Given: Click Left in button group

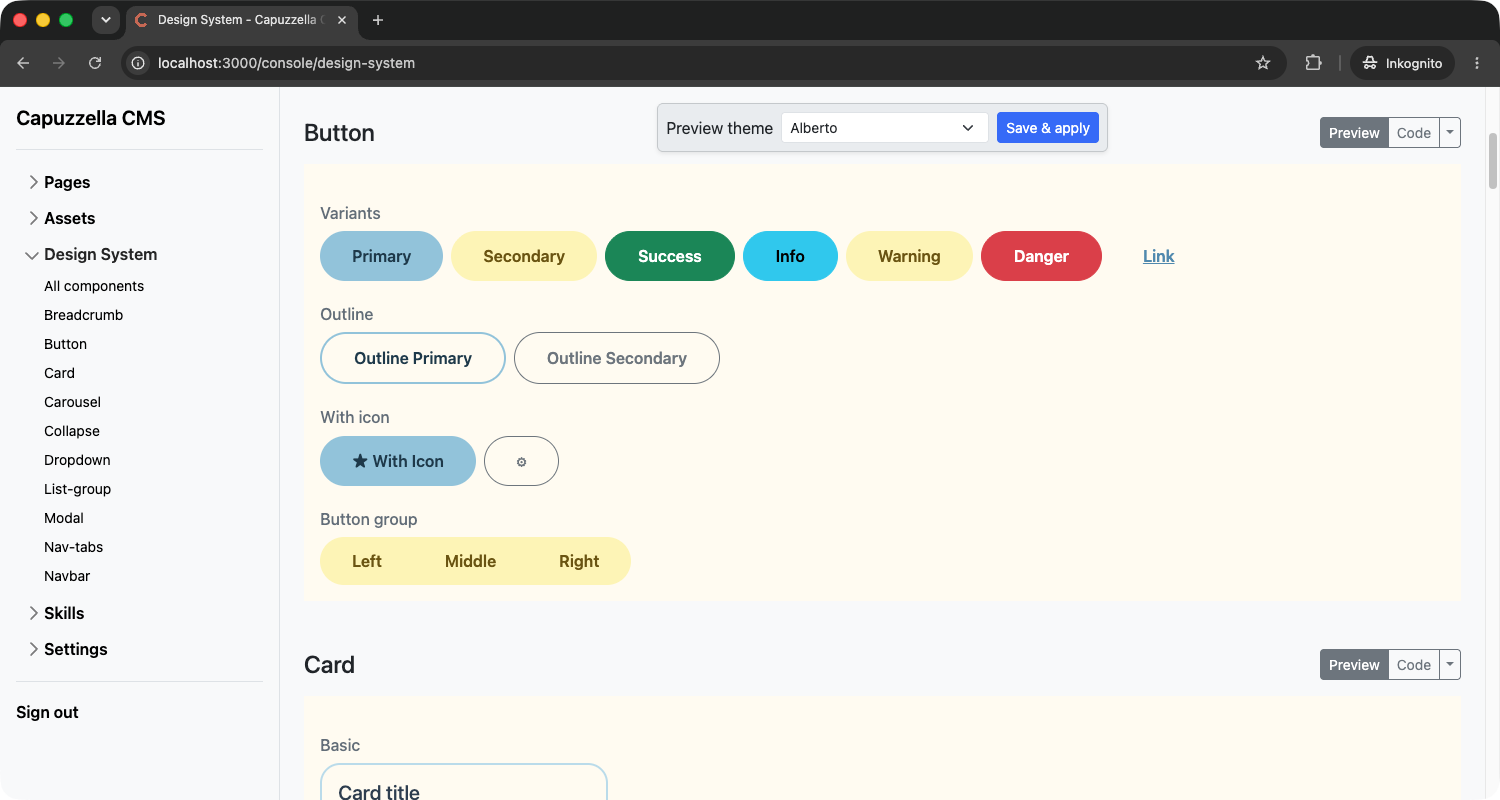Looking at the screenshot, I should click(x=367, y=561).
